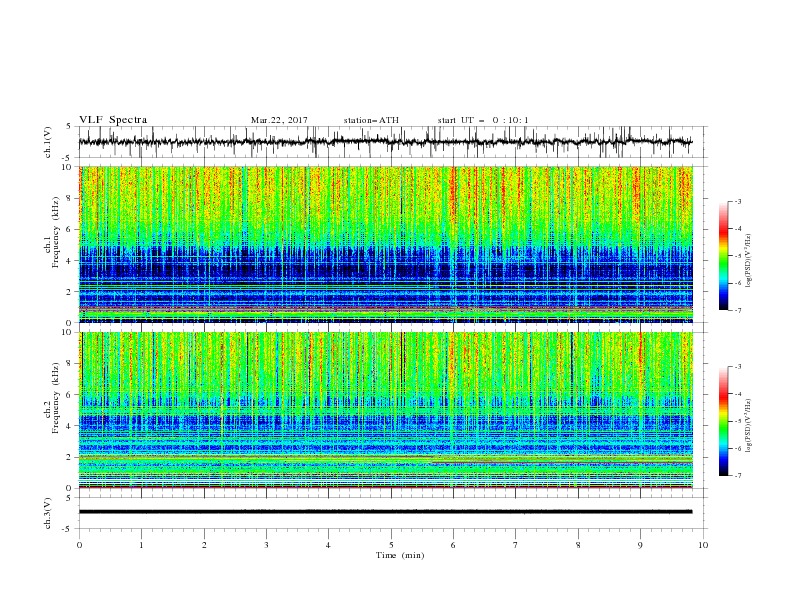Click the "-4" label on ch.1 colorbar

738,229
